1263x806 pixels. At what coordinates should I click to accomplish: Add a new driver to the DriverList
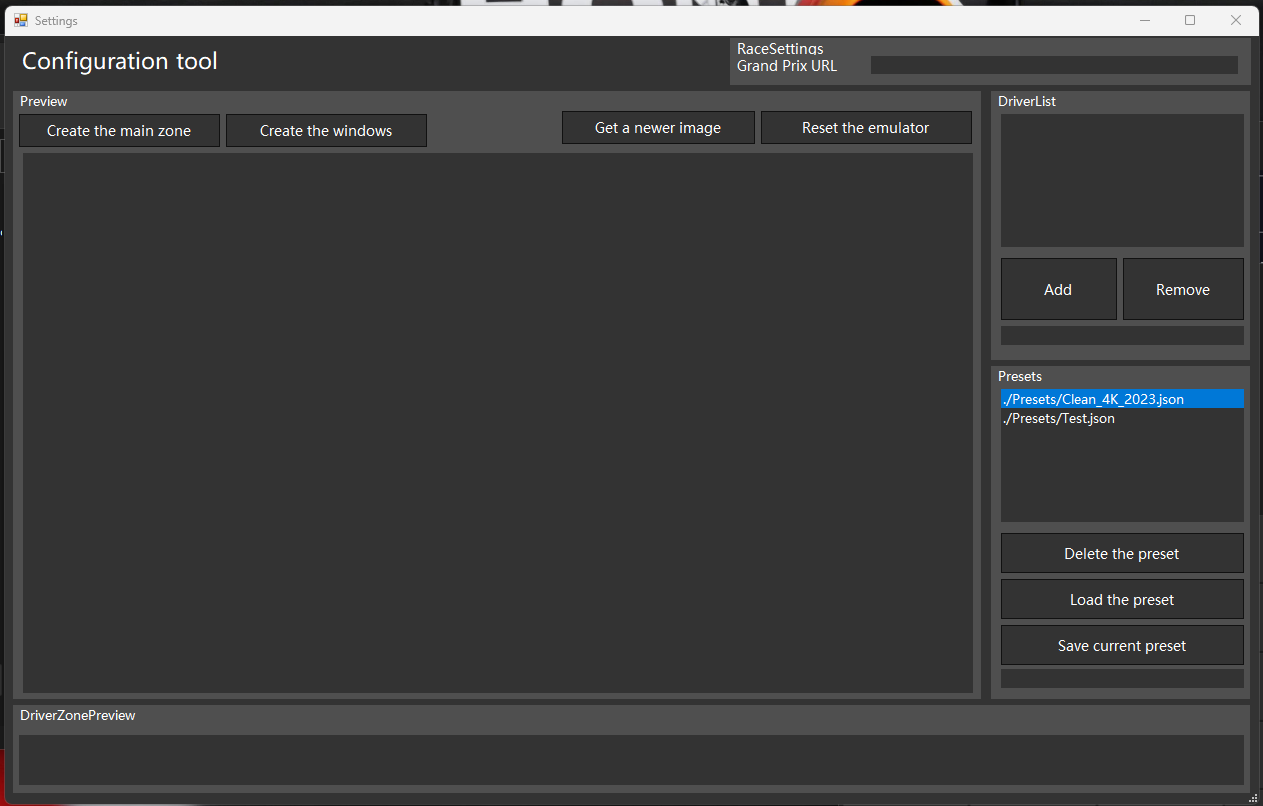coord(1058,289)
